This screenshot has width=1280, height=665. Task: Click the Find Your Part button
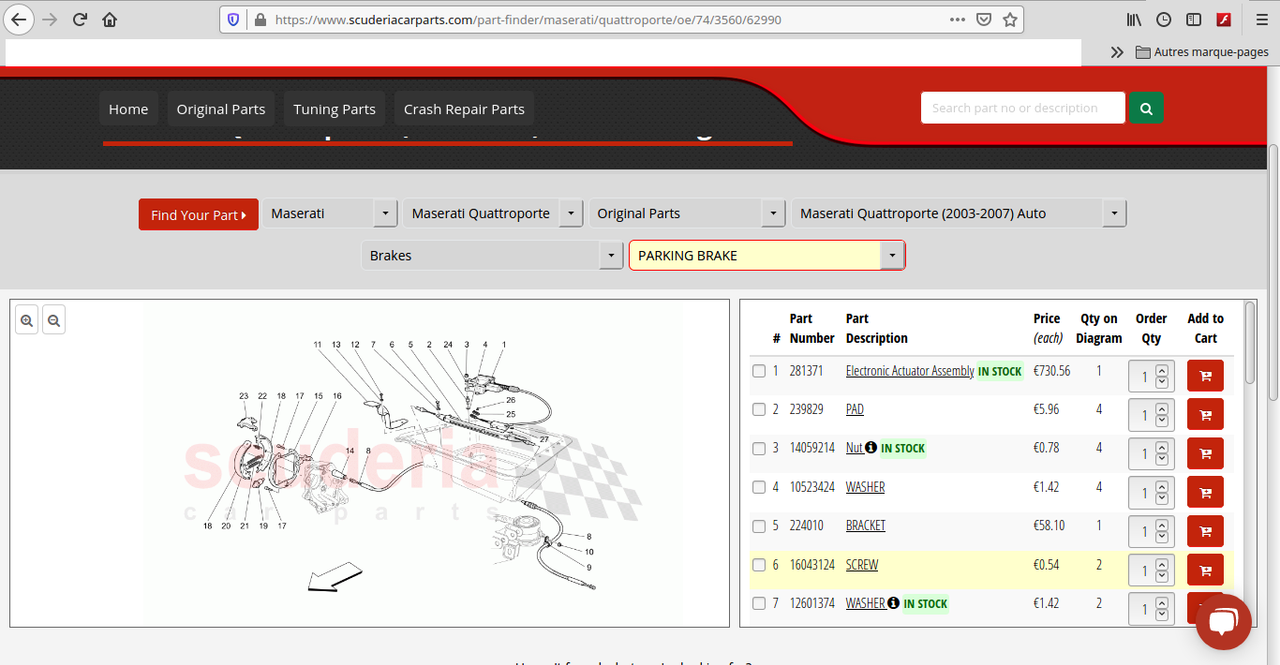(198, 215)
